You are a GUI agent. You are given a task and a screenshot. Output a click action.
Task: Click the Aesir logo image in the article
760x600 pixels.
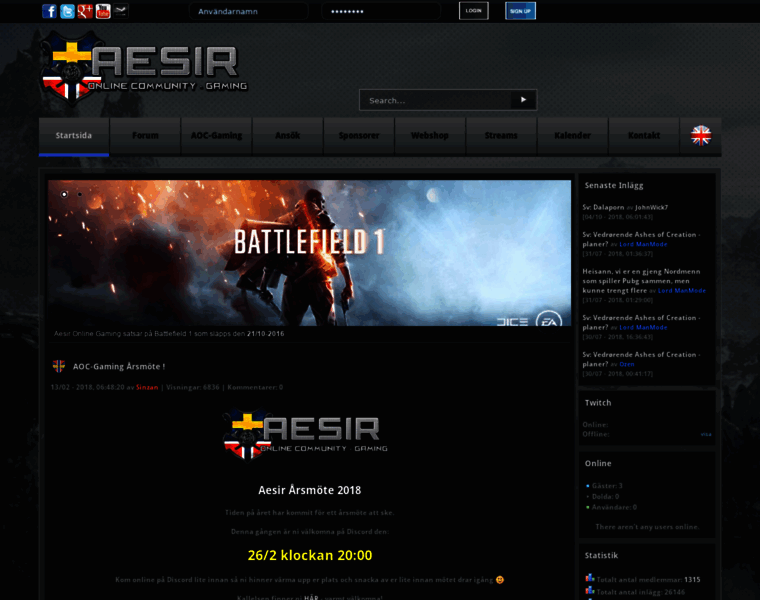pyautogui.click(x=305, y=435)
